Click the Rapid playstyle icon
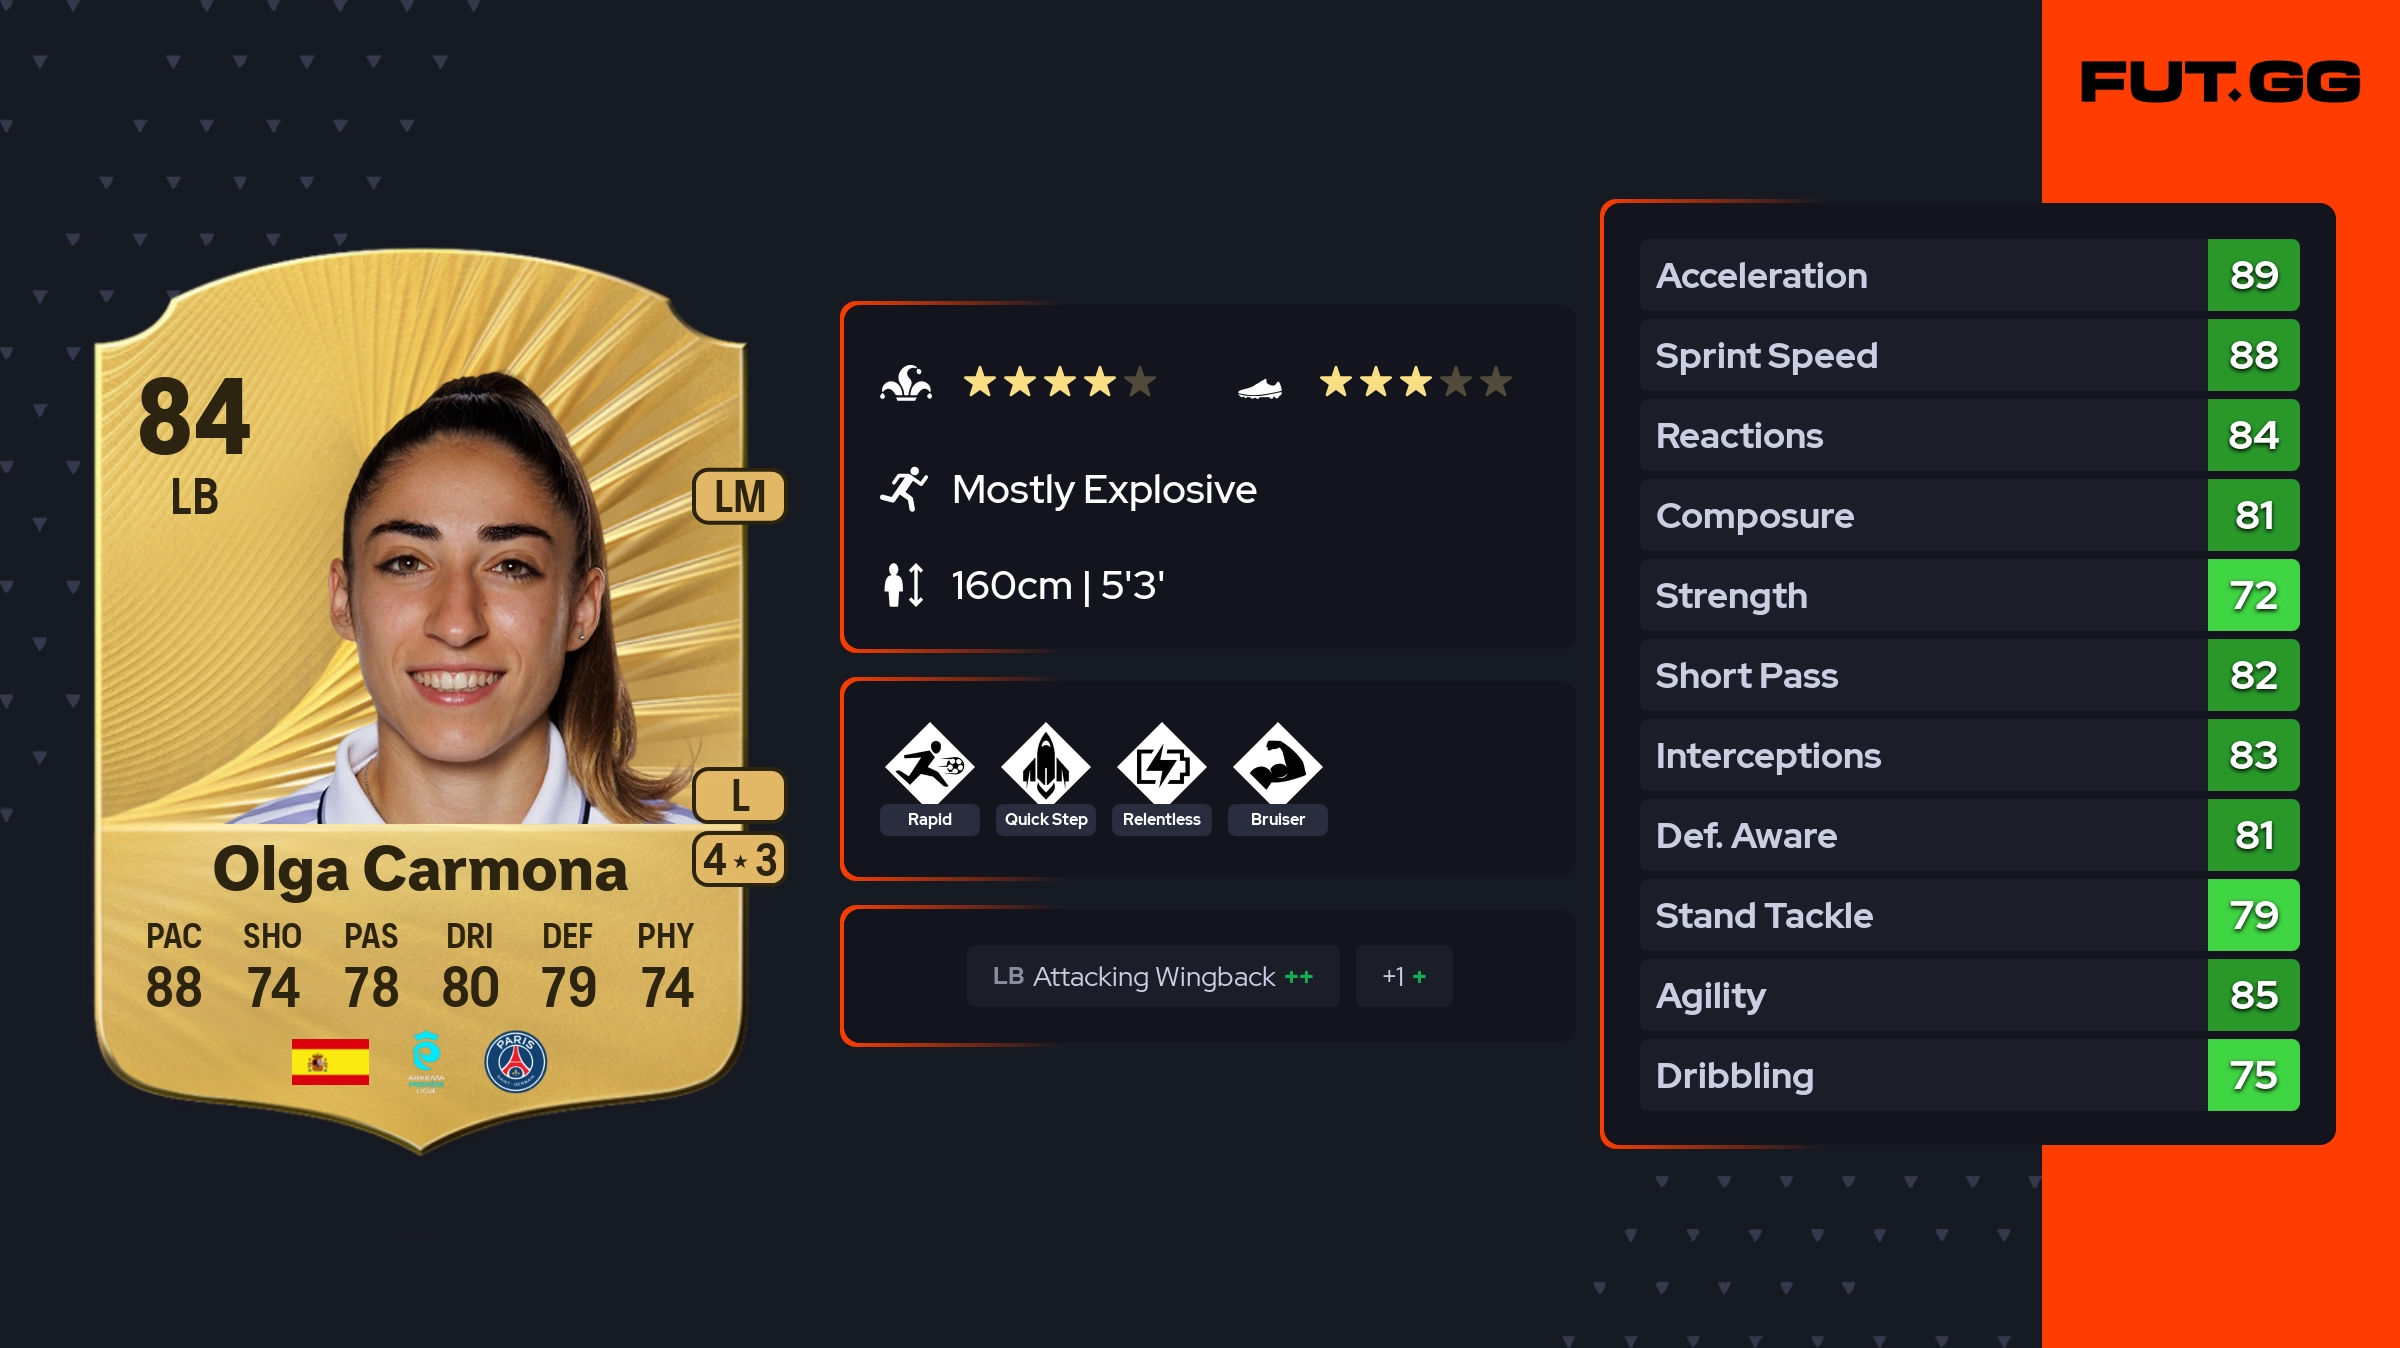Image resolution: width=2400 pixels, height=1348 pixels. coord(929,765)
